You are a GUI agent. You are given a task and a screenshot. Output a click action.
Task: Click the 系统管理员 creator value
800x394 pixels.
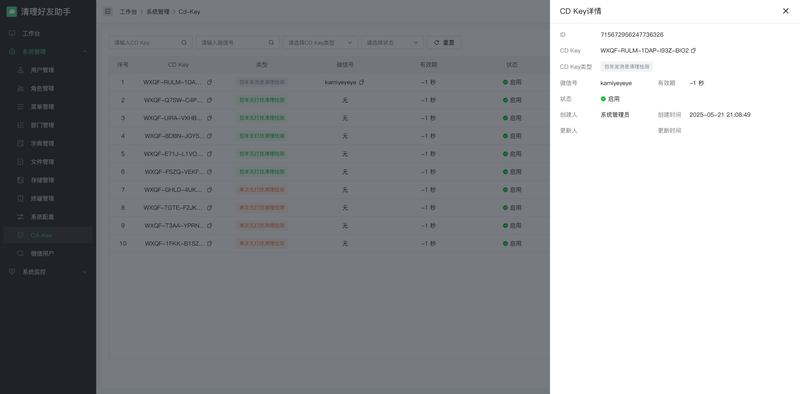(x=615, y=115)
